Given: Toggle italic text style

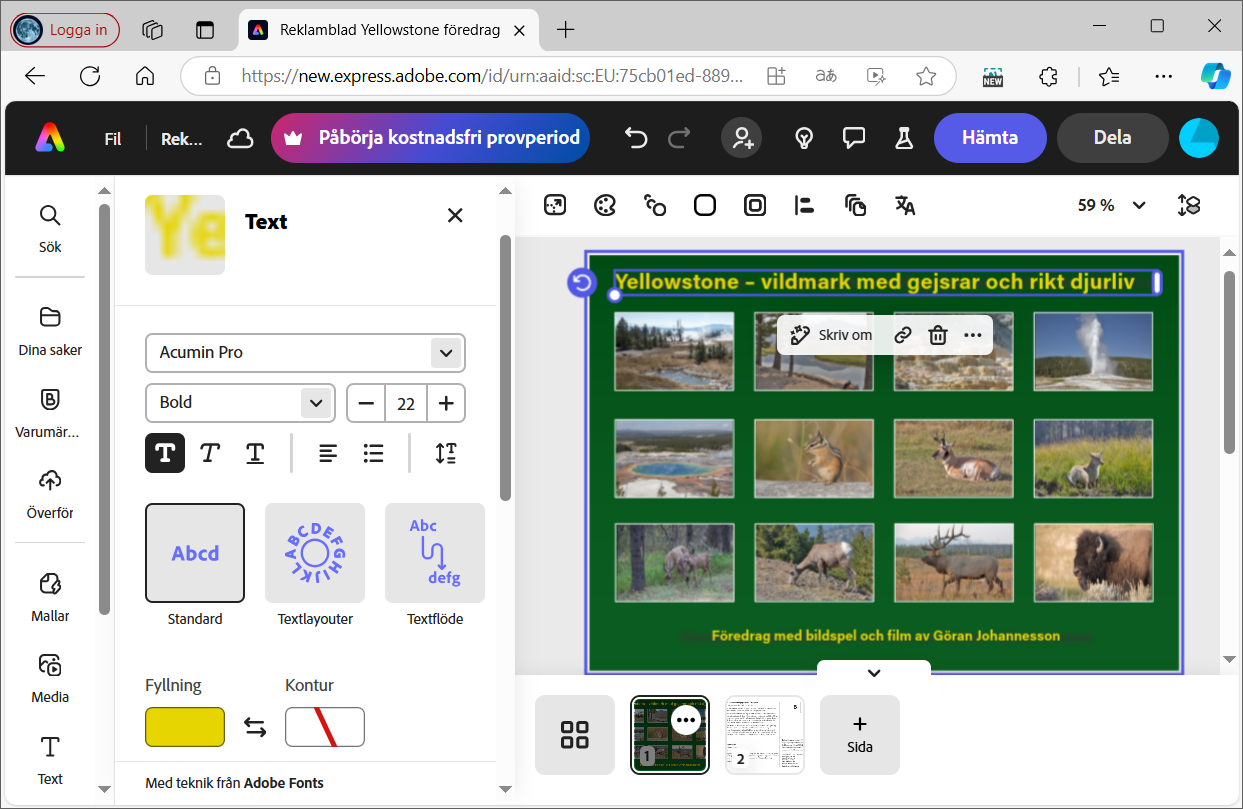Looking at the screenshot, I should 209,453.
